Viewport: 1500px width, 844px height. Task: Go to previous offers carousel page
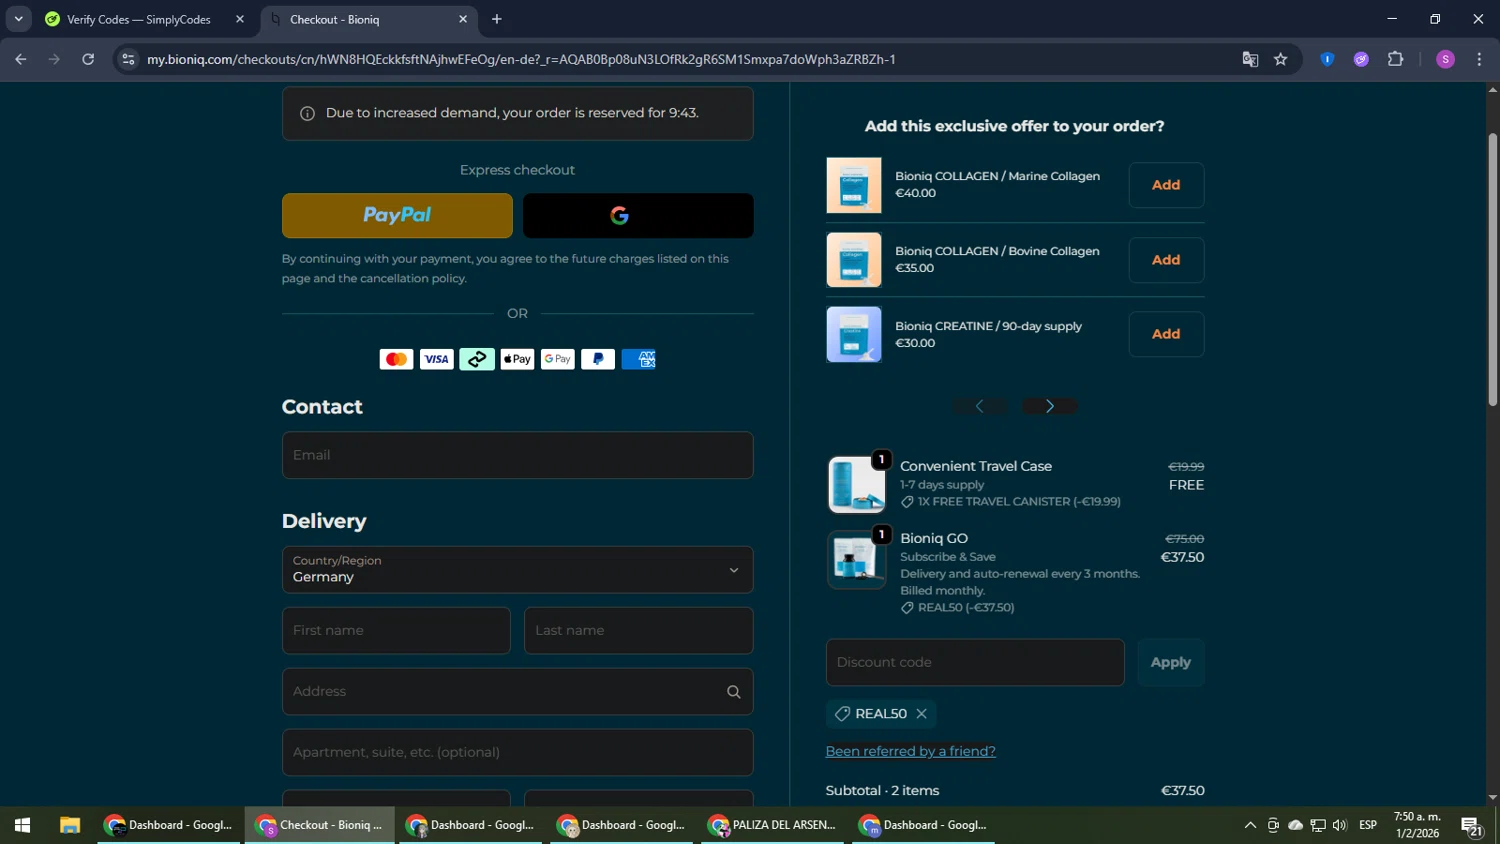[x=980, y=406]
